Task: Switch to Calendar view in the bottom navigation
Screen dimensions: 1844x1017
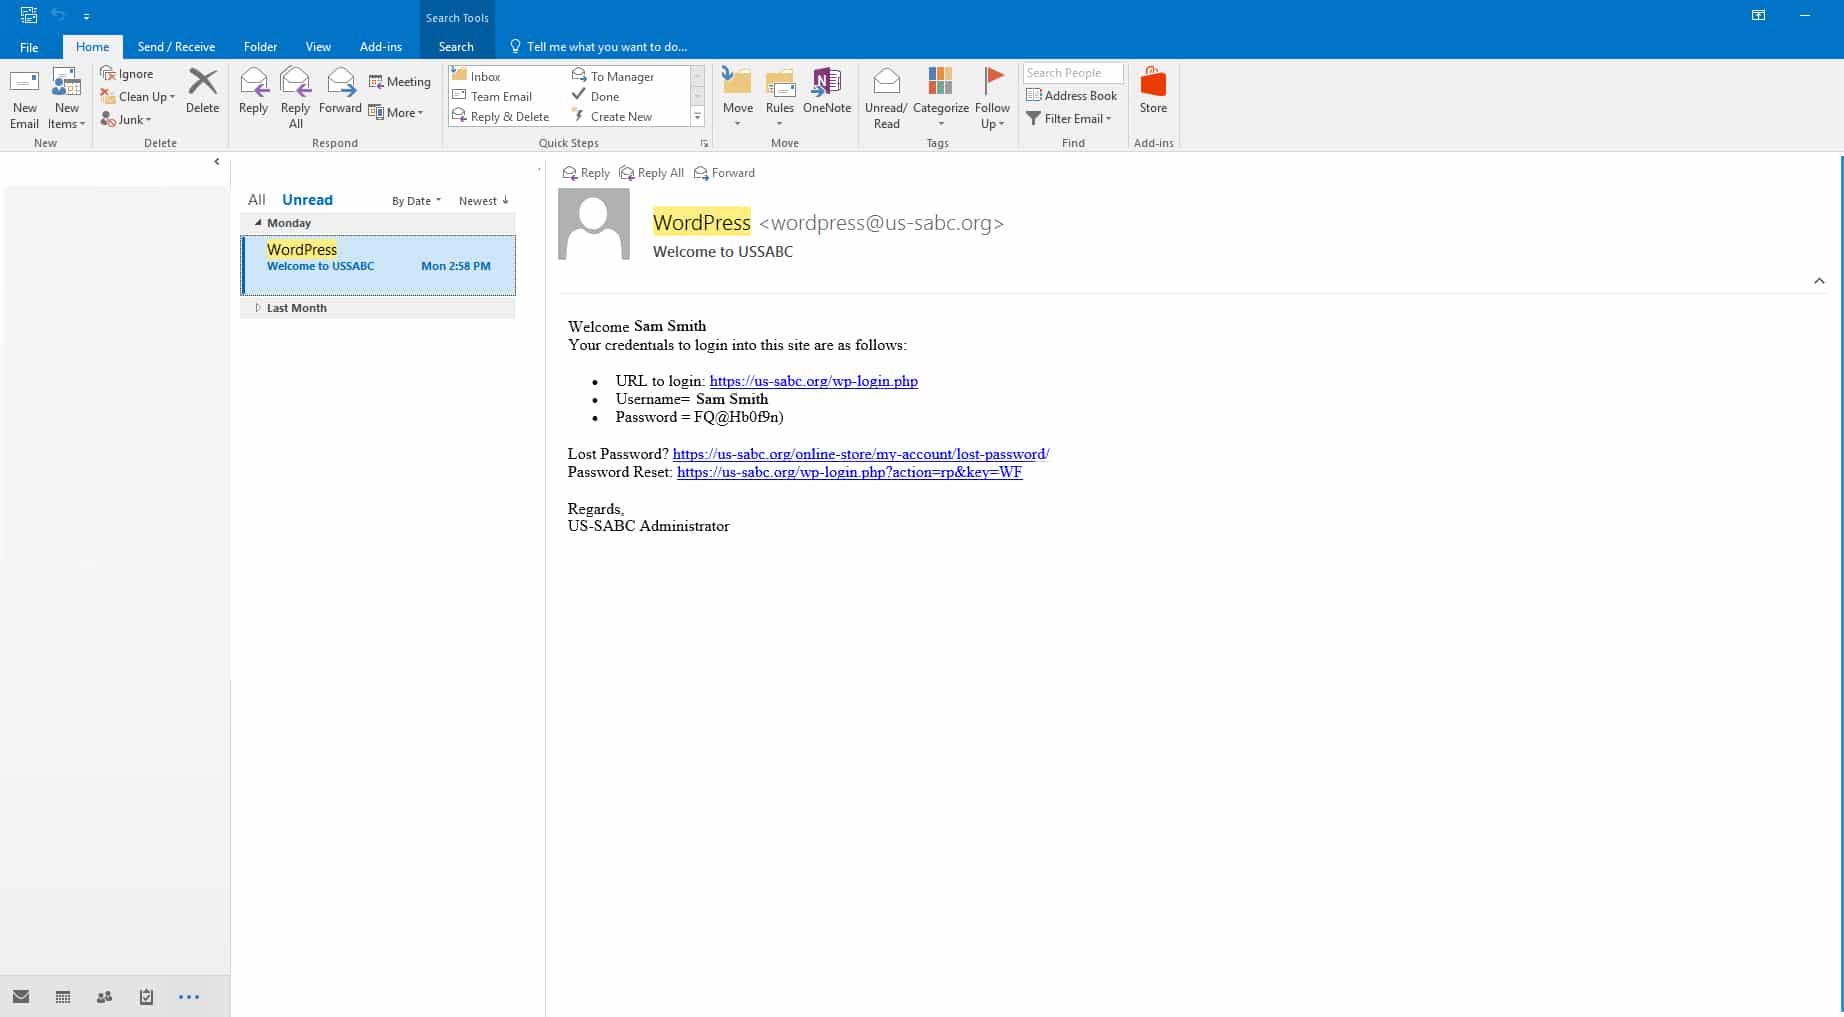Action: (63, 997)
